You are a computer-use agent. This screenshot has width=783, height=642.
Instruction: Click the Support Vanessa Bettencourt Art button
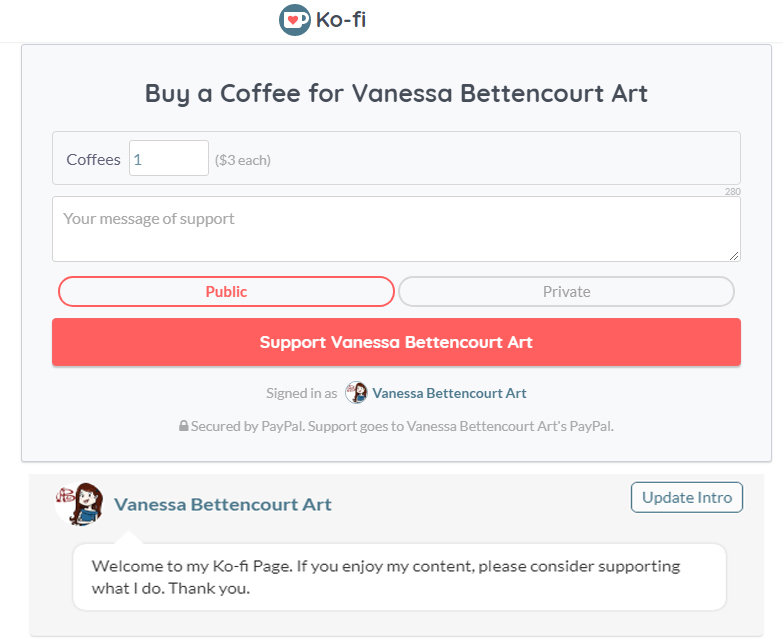[x=396, y=342]
